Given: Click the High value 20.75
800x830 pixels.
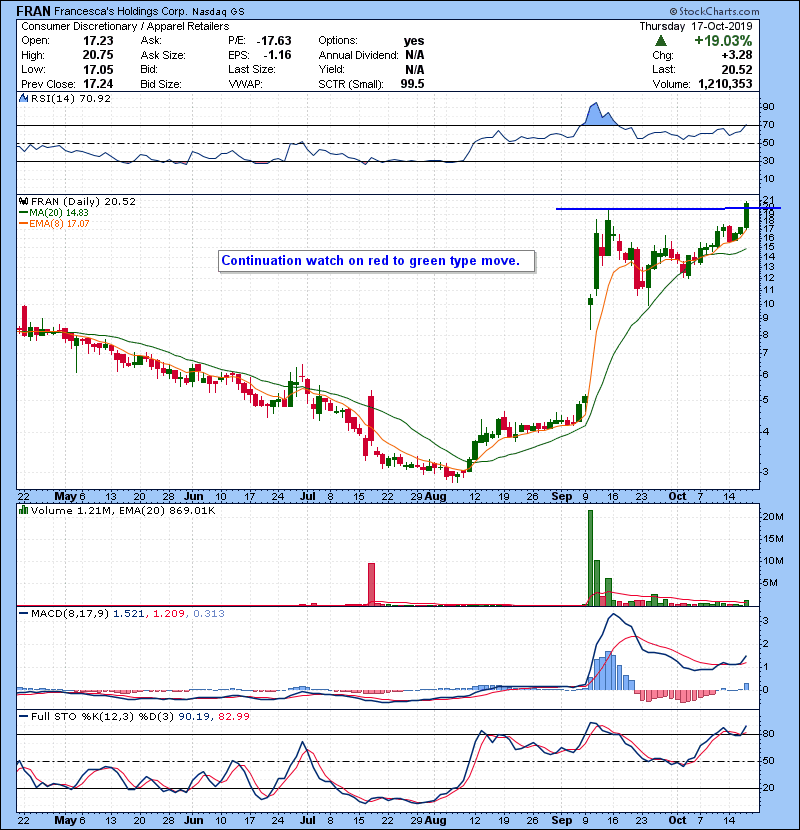Looking at the screenshot, I should (x=98, y=55).
